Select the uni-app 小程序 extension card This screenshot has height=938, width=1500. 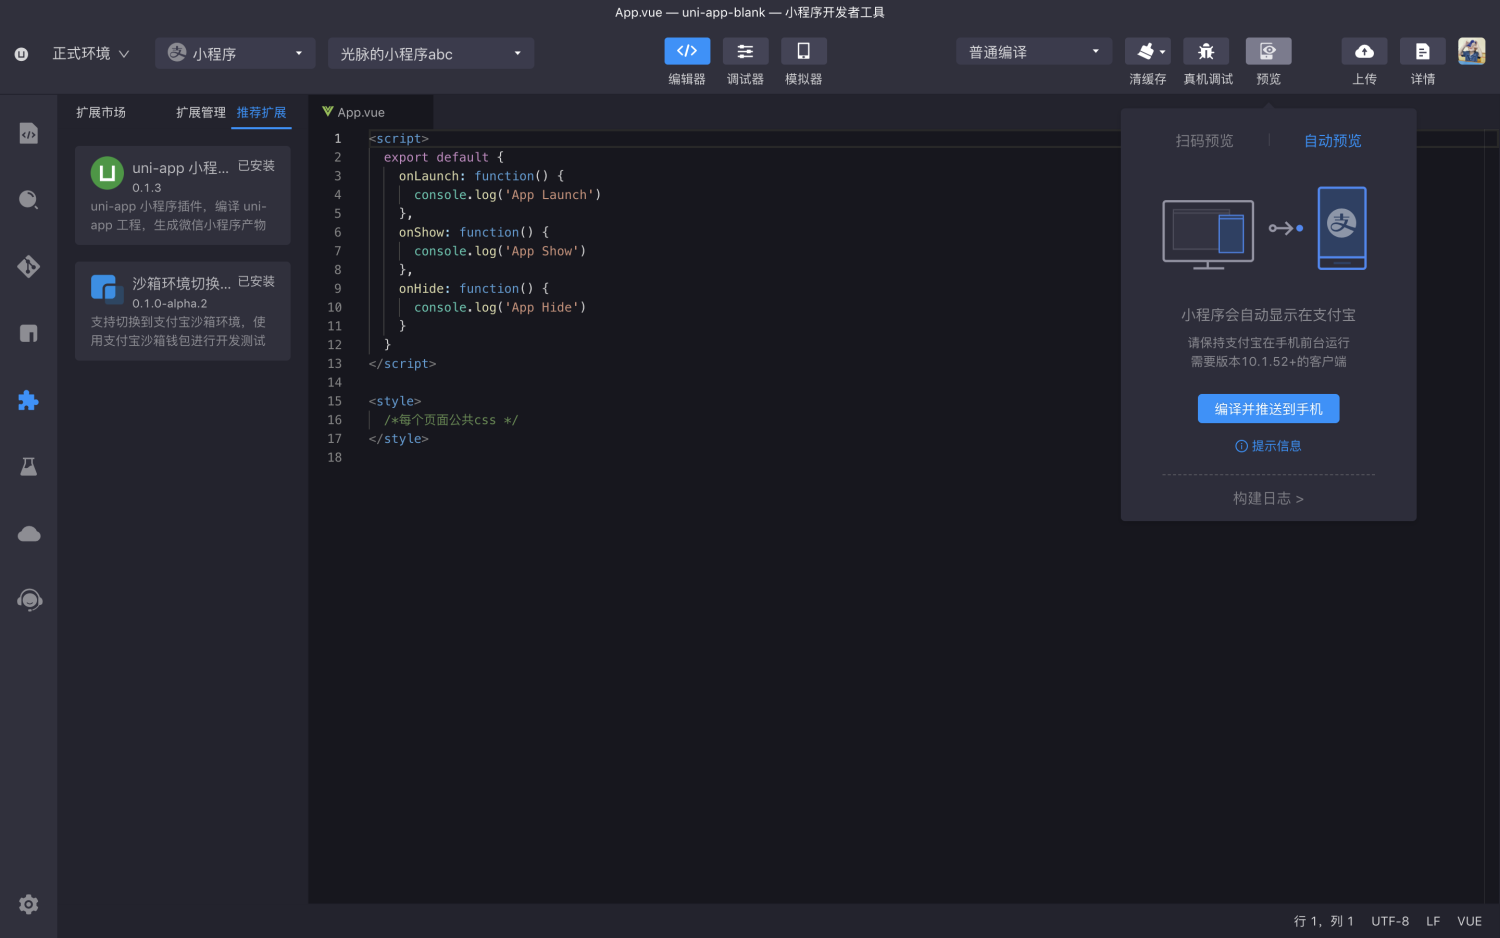click(183, 195)
